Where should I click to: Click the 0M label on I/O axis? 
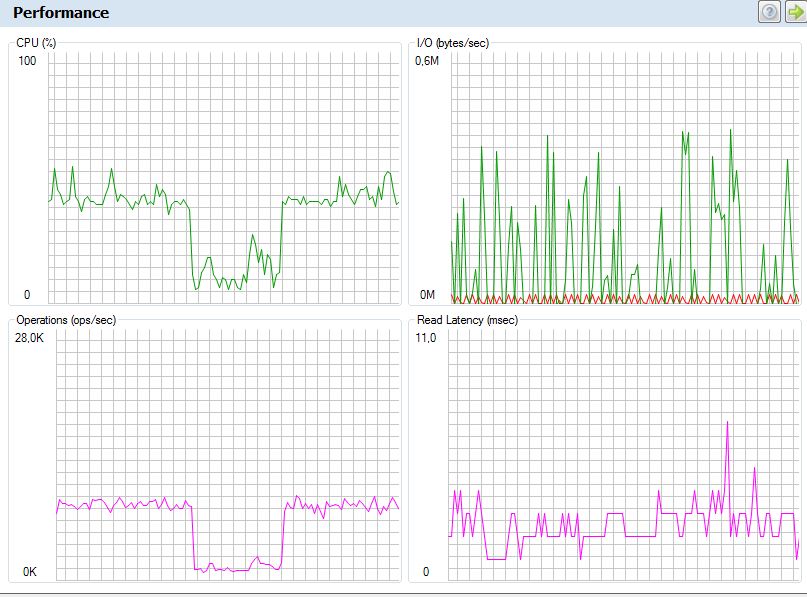427,295
